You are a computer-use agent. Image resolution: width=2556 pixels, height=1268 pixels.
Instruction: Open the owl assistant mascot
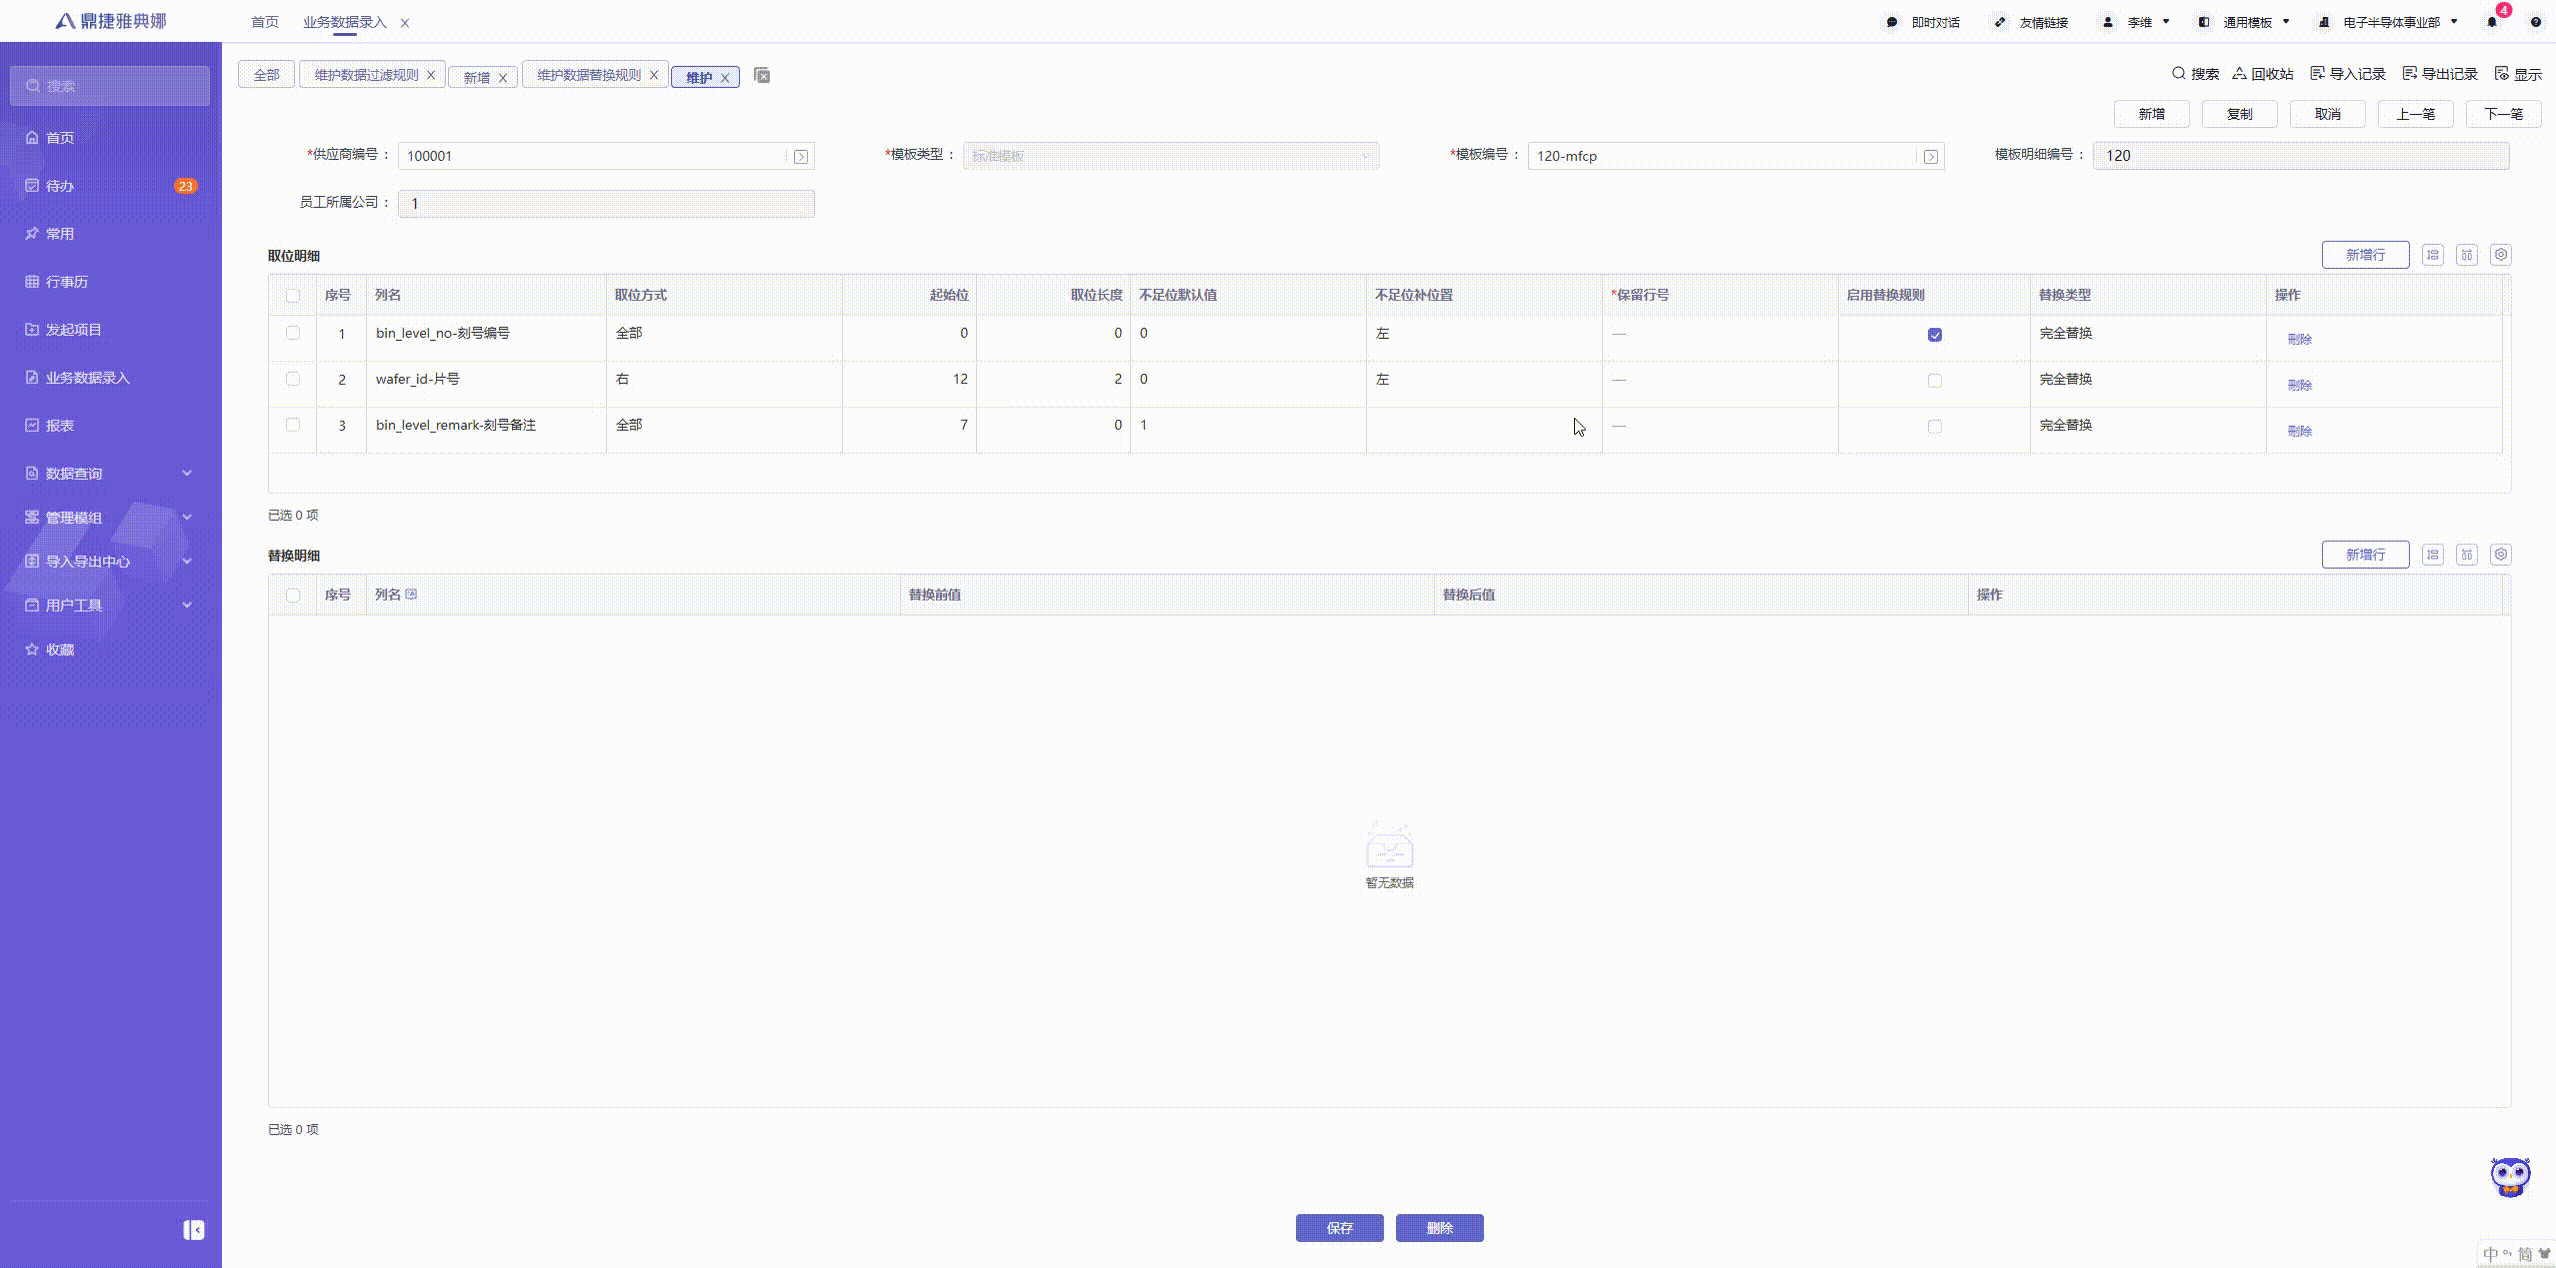coord(2509,1177)
